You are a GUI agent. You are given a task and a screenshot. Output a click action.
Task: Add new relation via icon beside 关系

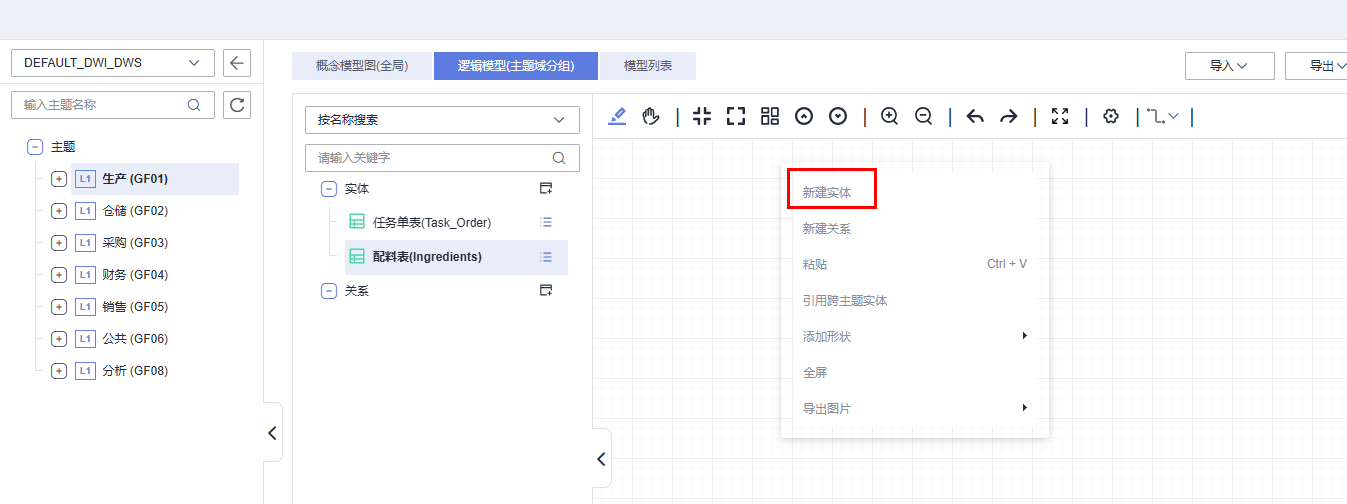coord(546,290)
